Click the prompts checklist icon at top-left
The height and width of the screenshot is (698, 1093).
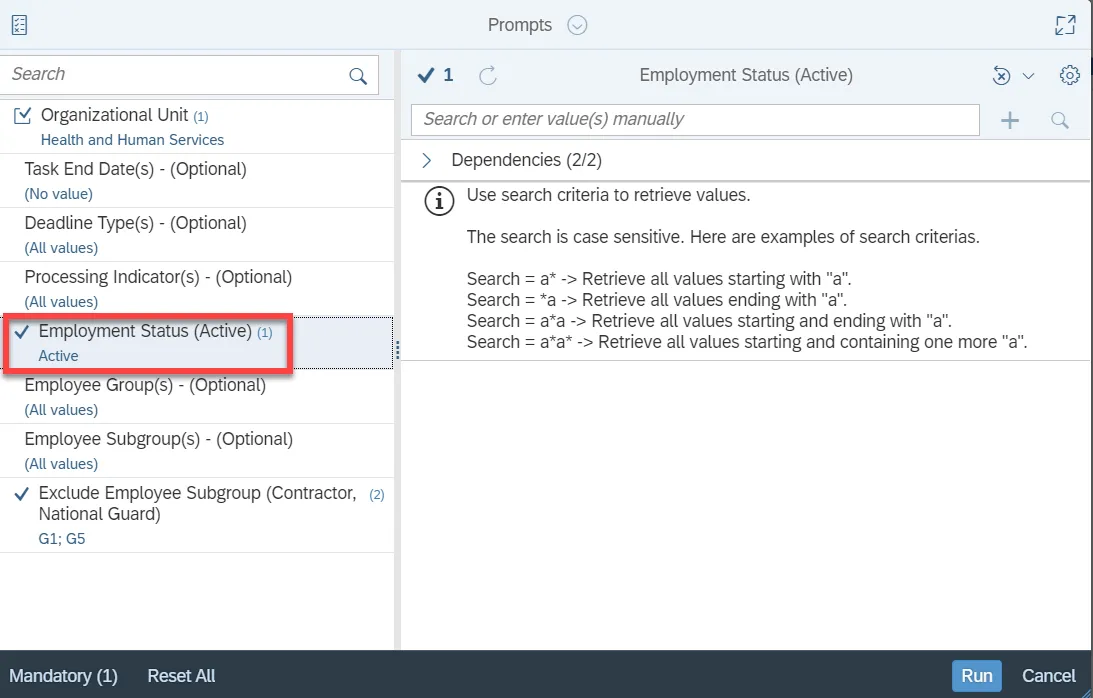click(19, 25)
